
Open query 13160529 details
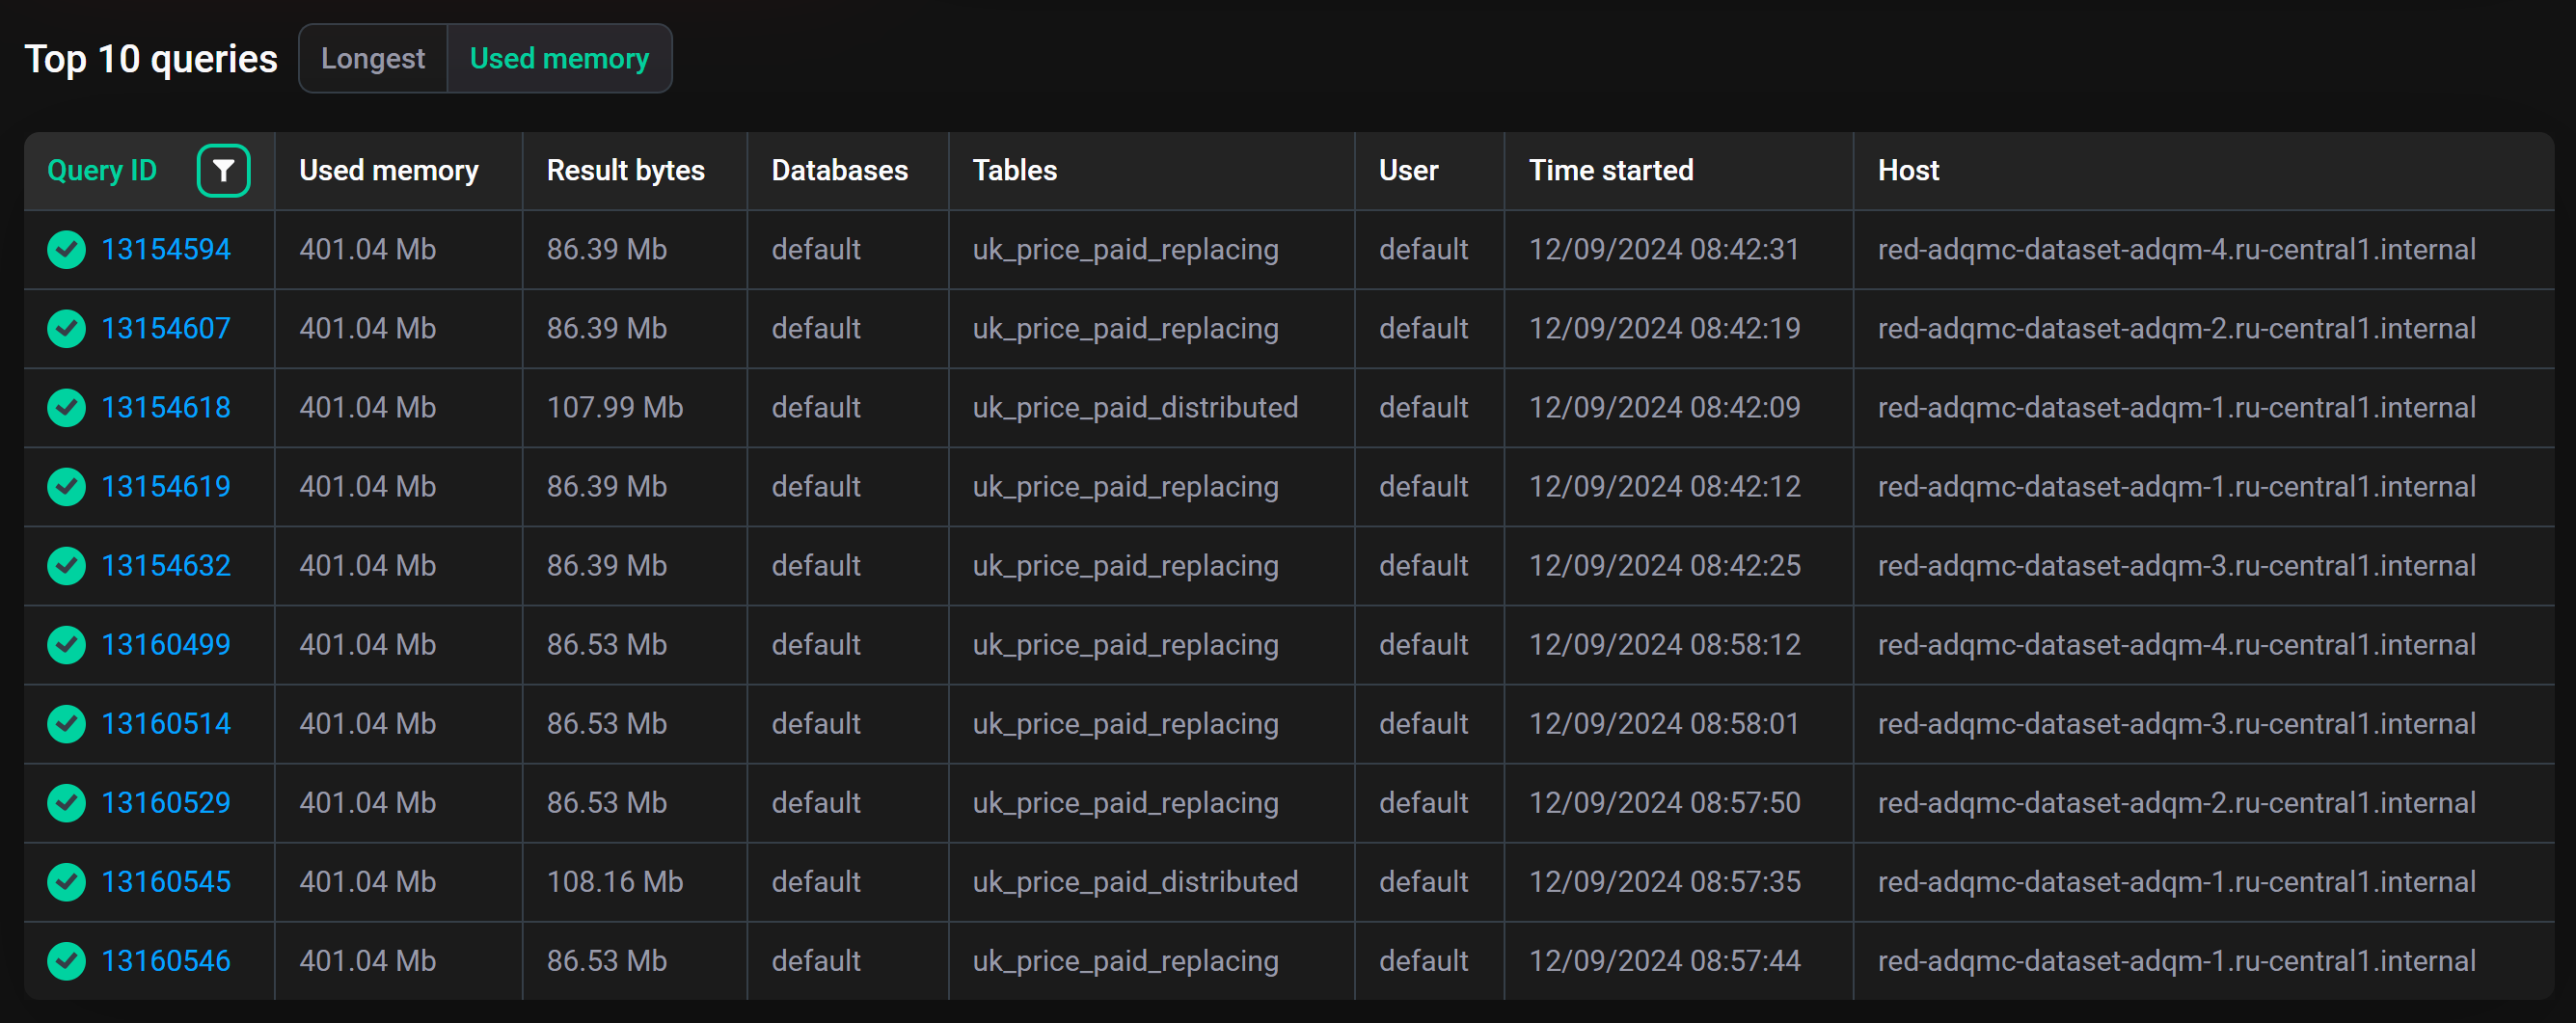click(165, 802)
